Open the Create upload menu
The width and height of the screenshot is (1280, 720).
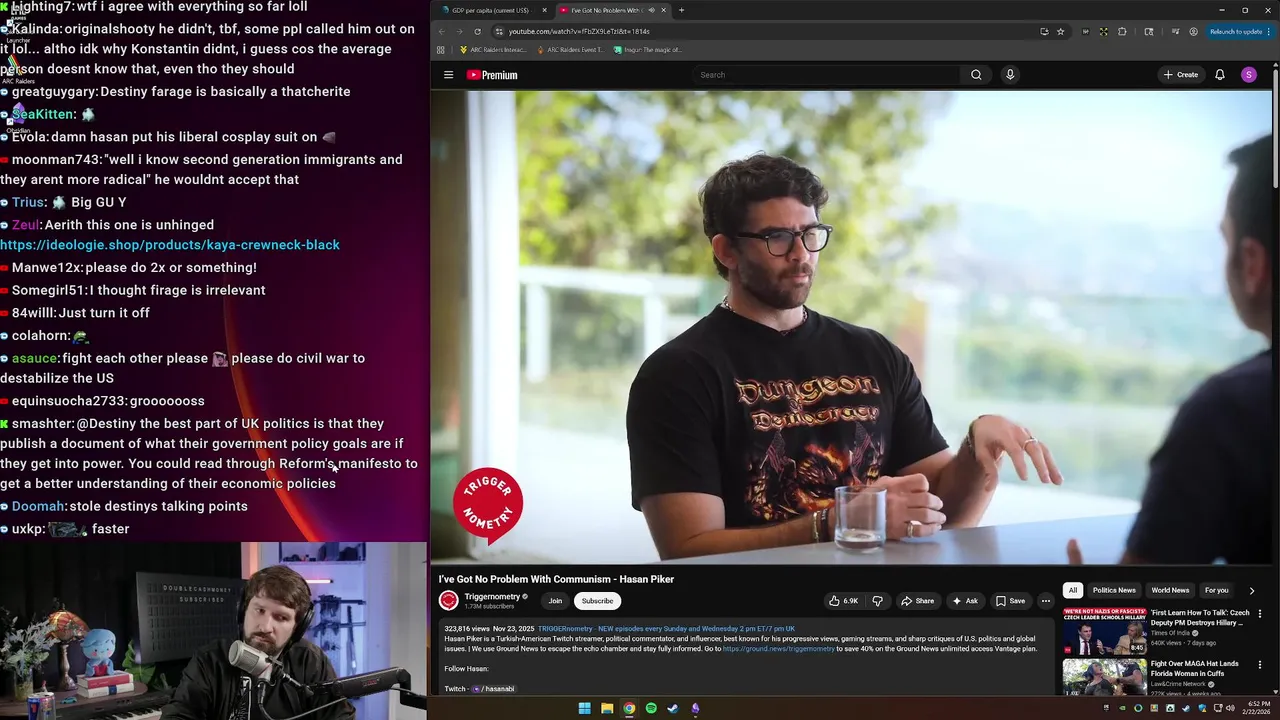point(1180,75)
